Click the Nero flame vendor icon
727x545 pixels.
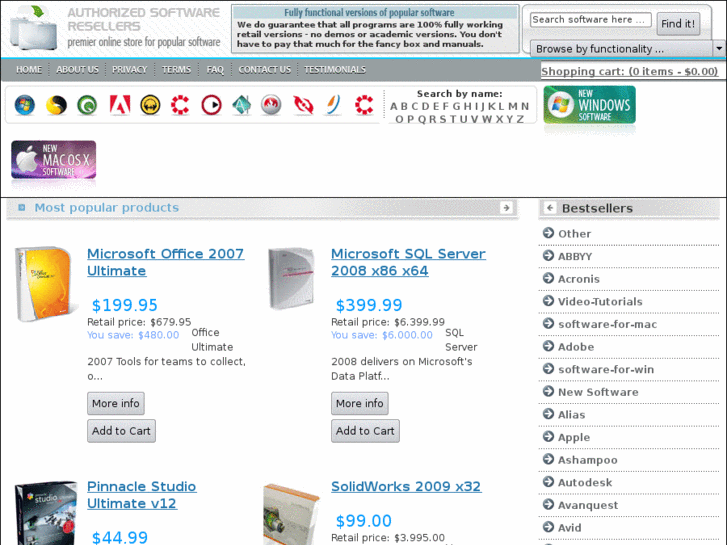pyautogui.click(x=271, y=105)
